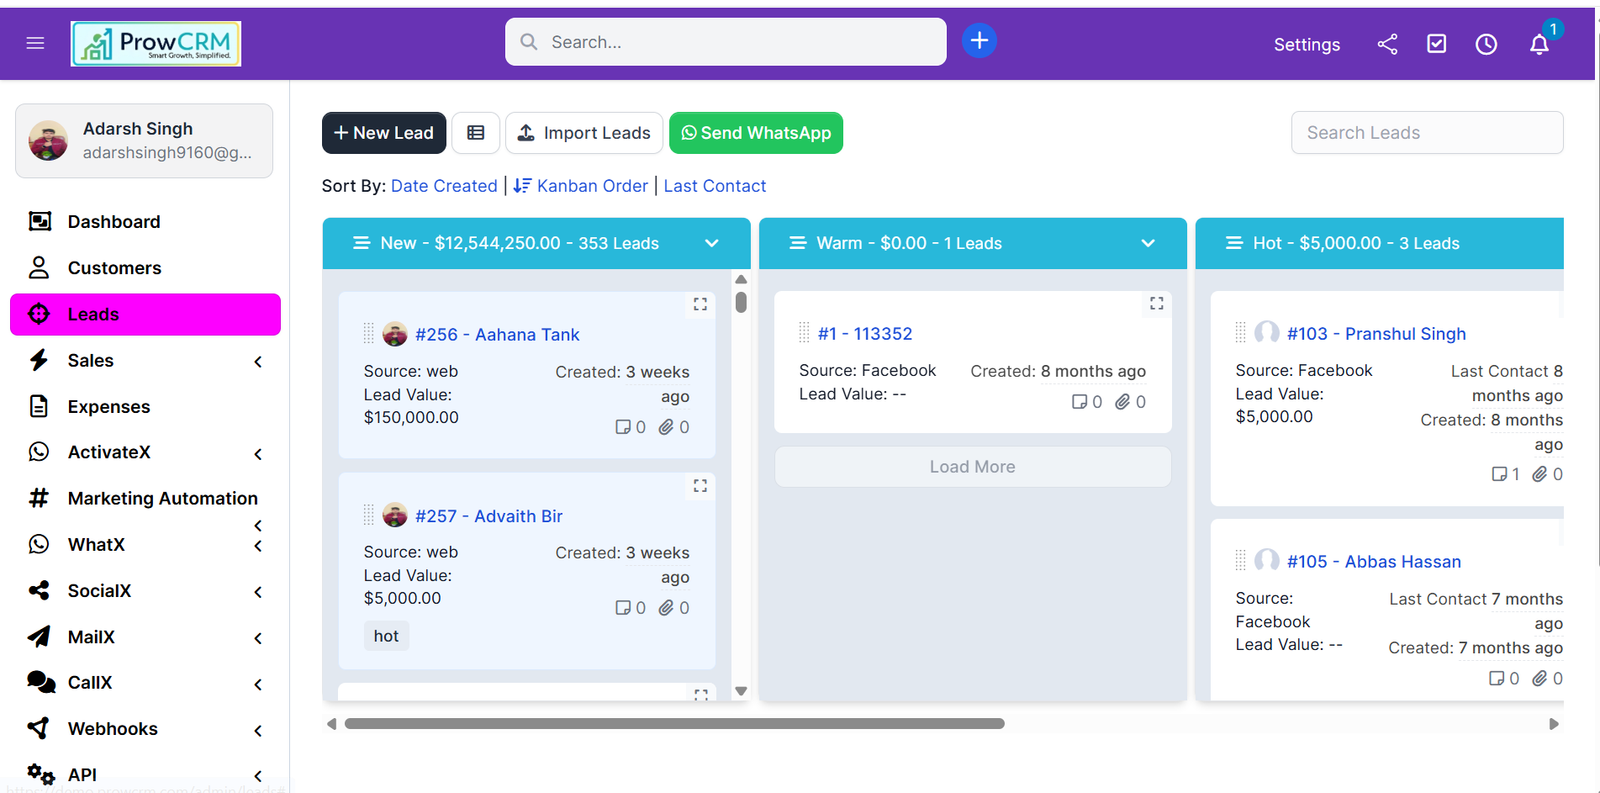The width and height of the screenshot is (1600, 793).
Task: Expand the SocialX submenu chevron
Action: [x=258, y=592]
